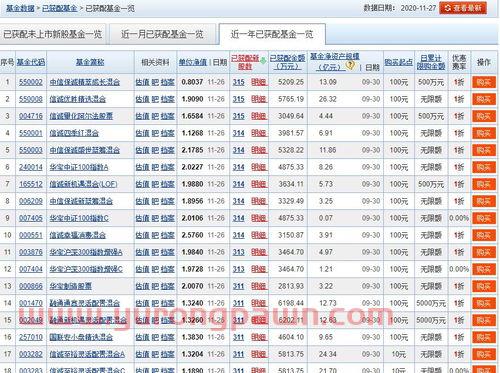Click 估值 link in row 550003
This screenshot has height=373, width=500.
tap(142, 150)
